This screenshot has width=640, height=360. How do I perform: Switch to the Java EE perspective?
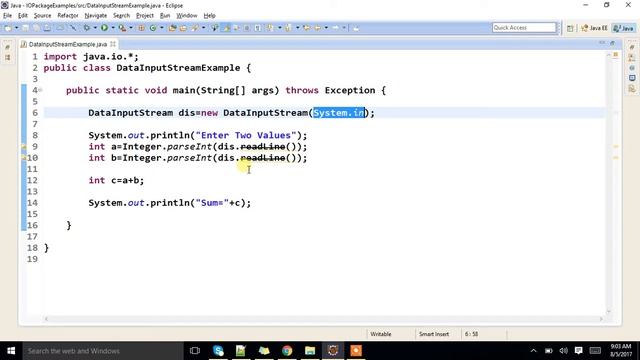pos(594,28)
